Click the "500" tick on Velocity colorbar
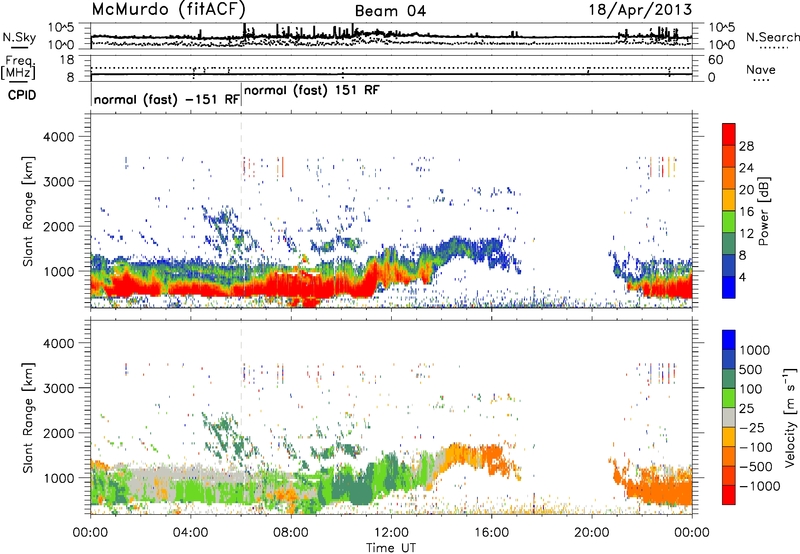Image resolution: width=800 pixels, height=554 pixels. click(x=753, y=370)
